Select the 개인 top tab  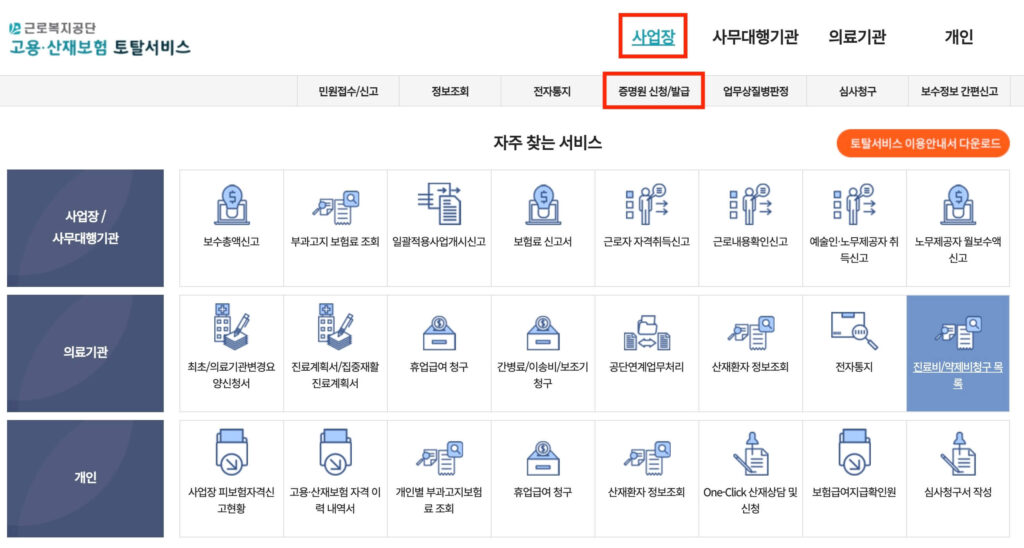[958, 38]
